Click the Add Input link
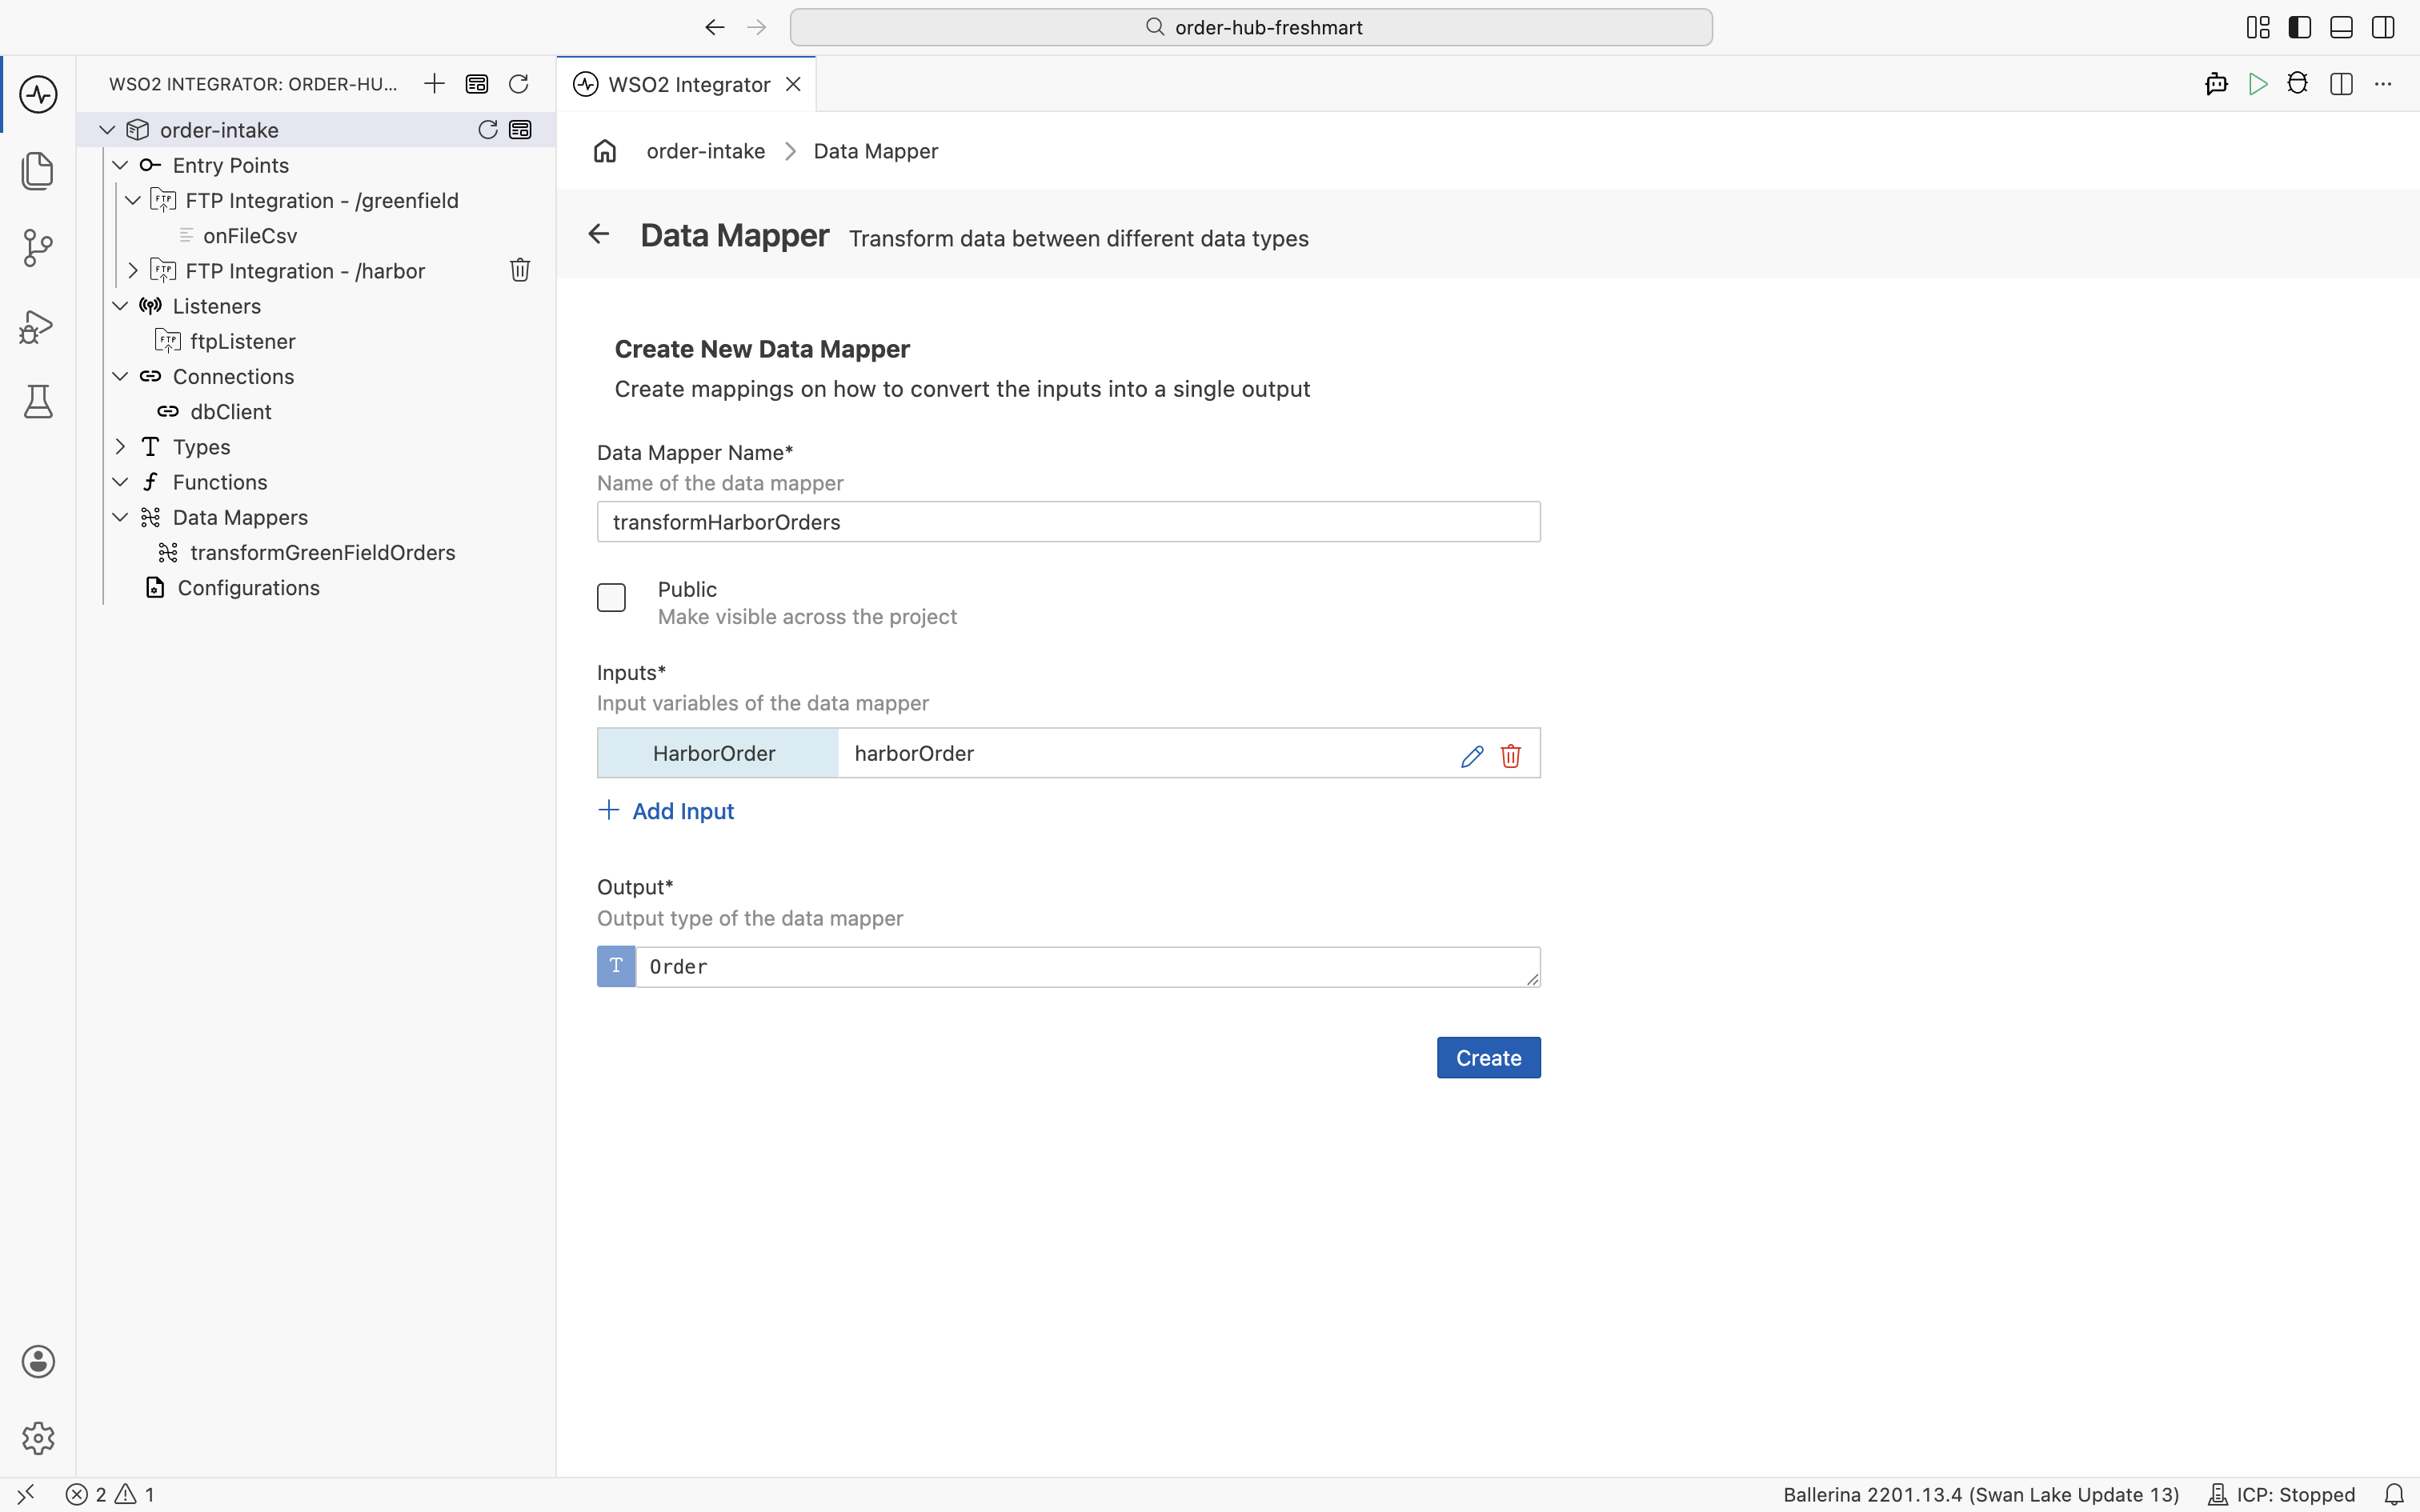Image resolution: width=2420 pixels, height=1512 pixels. tap(666, 811)
